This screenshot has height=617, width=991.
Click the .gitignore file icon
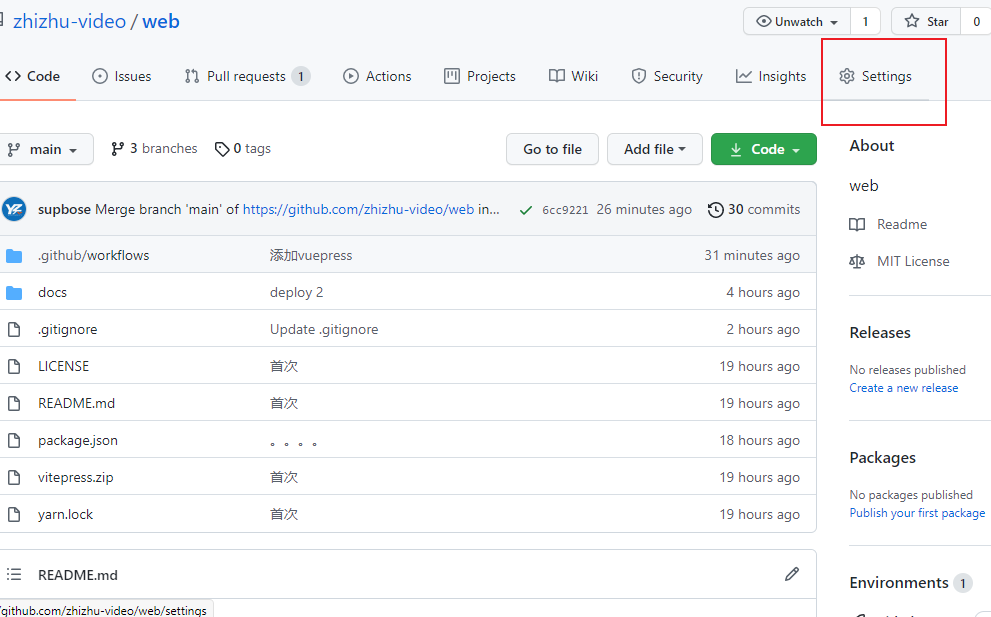[x=14, y=329]
